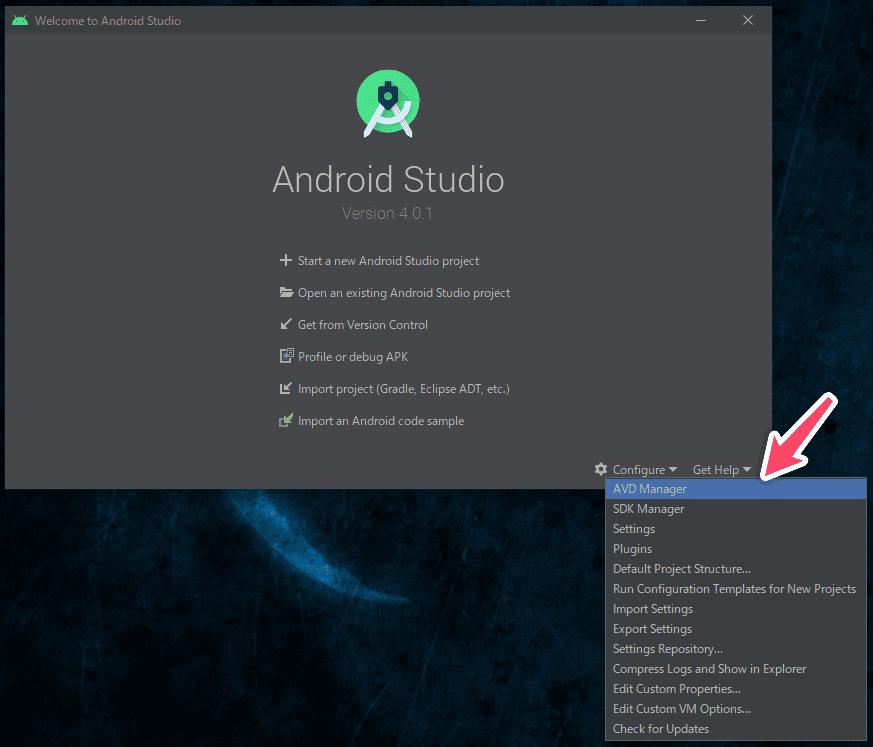This screenshot has height=747, width=873.
Task: Open Plugins from Configure menu
Action: pyautogui.click(x=735, y=549)
